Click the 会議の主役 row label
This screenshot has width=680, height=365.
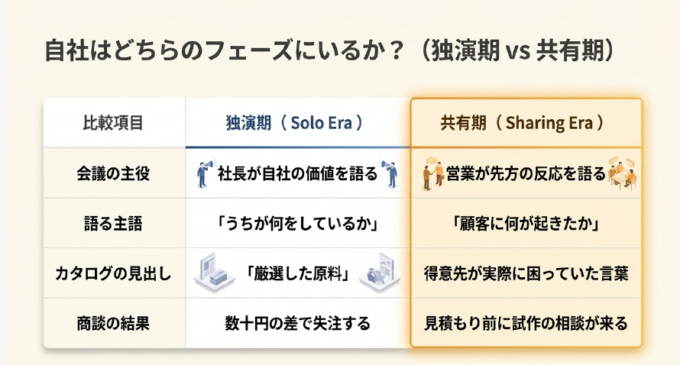pos(114,173)
